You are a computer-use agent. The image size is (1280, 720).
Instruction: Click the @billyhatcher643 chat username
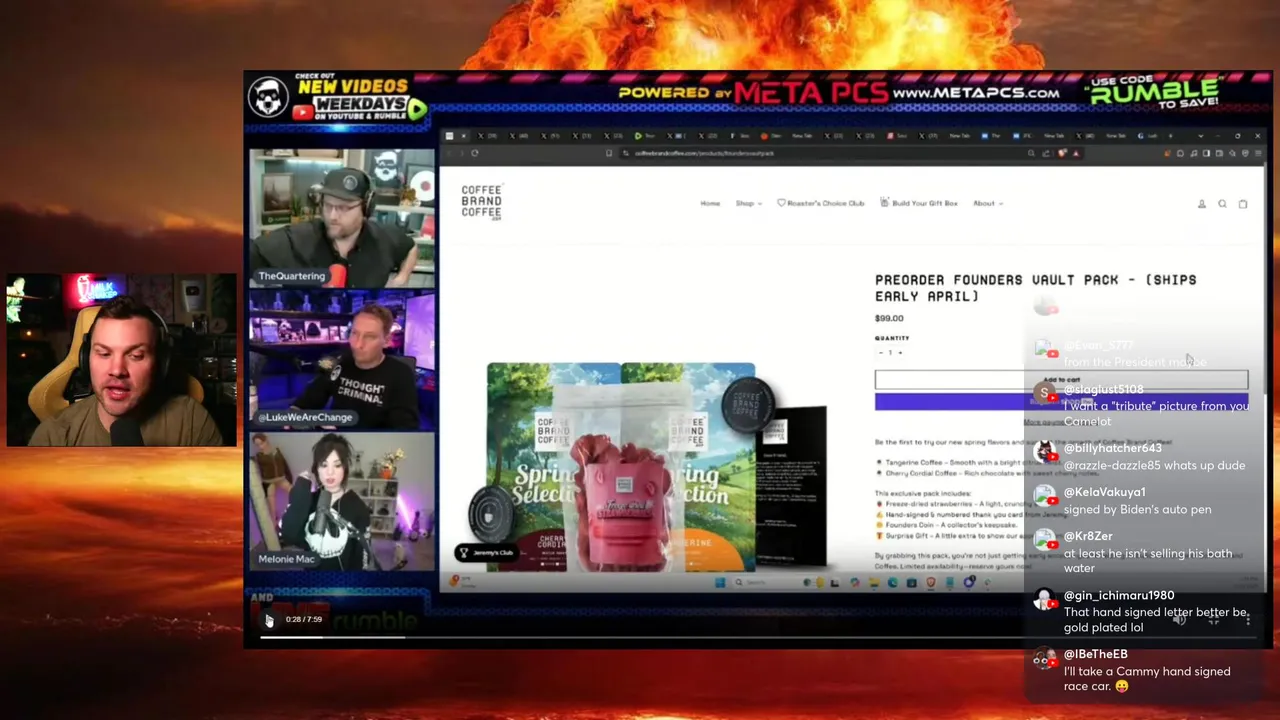point(1112,448)
